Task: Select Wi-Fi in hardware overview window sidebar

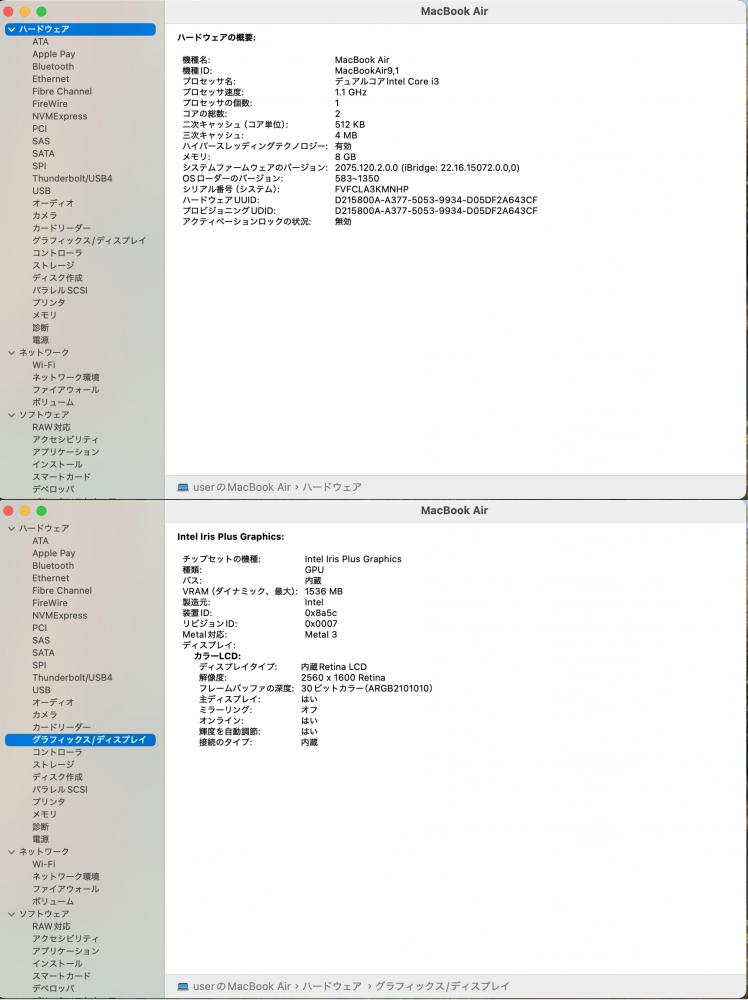Action: (43, 365)
